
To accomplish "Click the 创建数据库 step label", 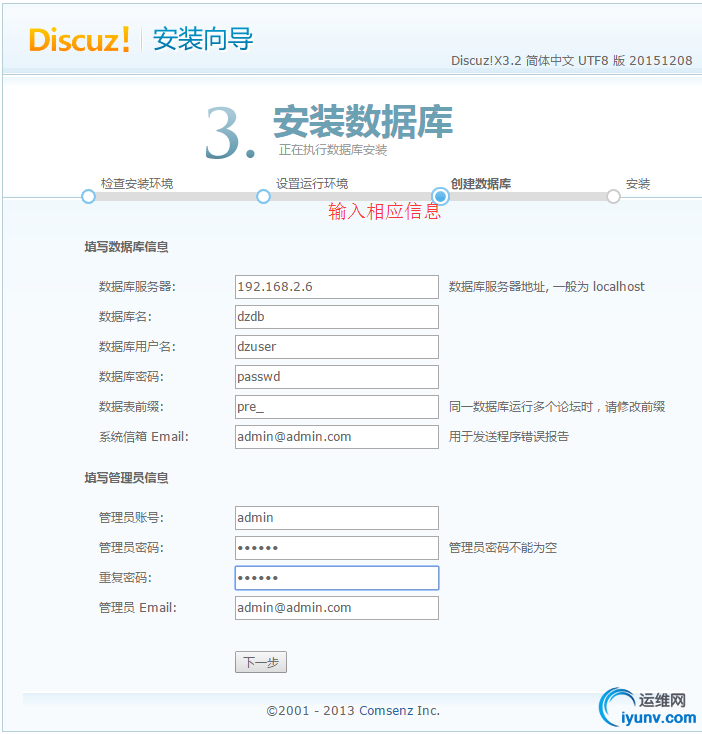I will click(x=481, y=184).
